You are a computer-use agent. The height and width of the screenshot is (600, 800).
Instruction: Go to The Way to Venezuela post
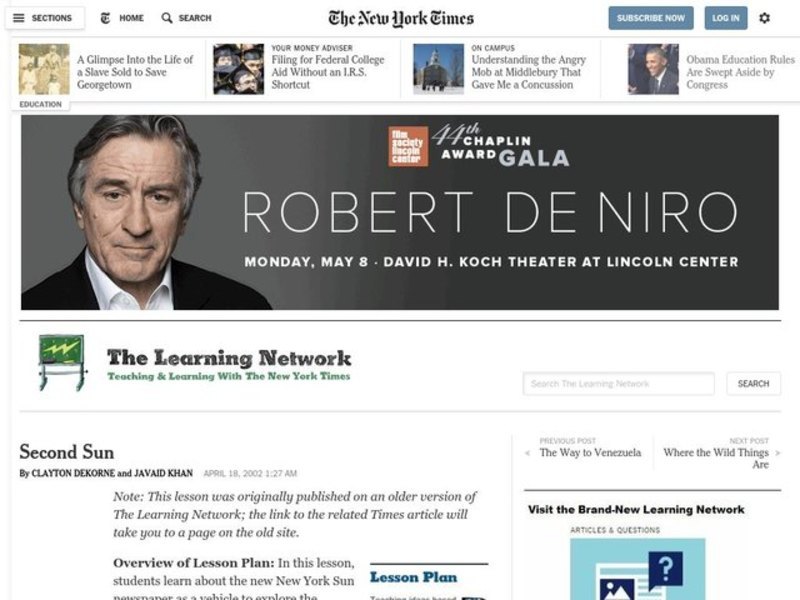click(590, 453)
